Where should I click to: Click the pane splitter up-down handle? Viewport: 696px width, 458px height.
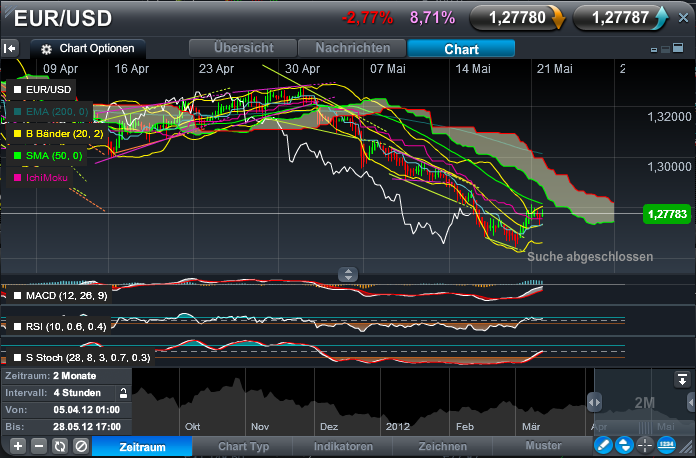pyautogui.click(x=348, y=274)
